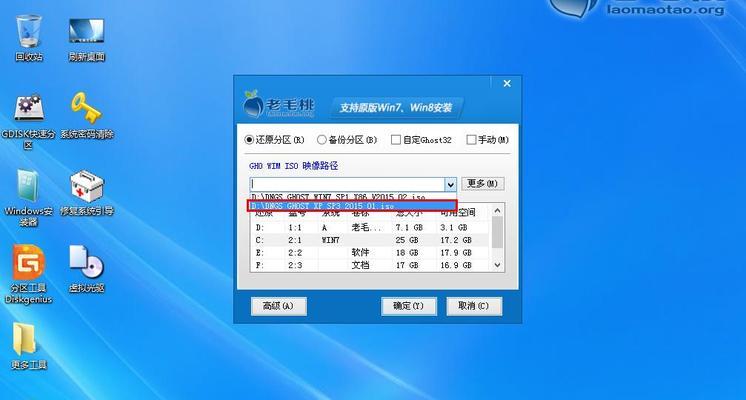Click the 7.1 GB total size cell

pos(409,227)
